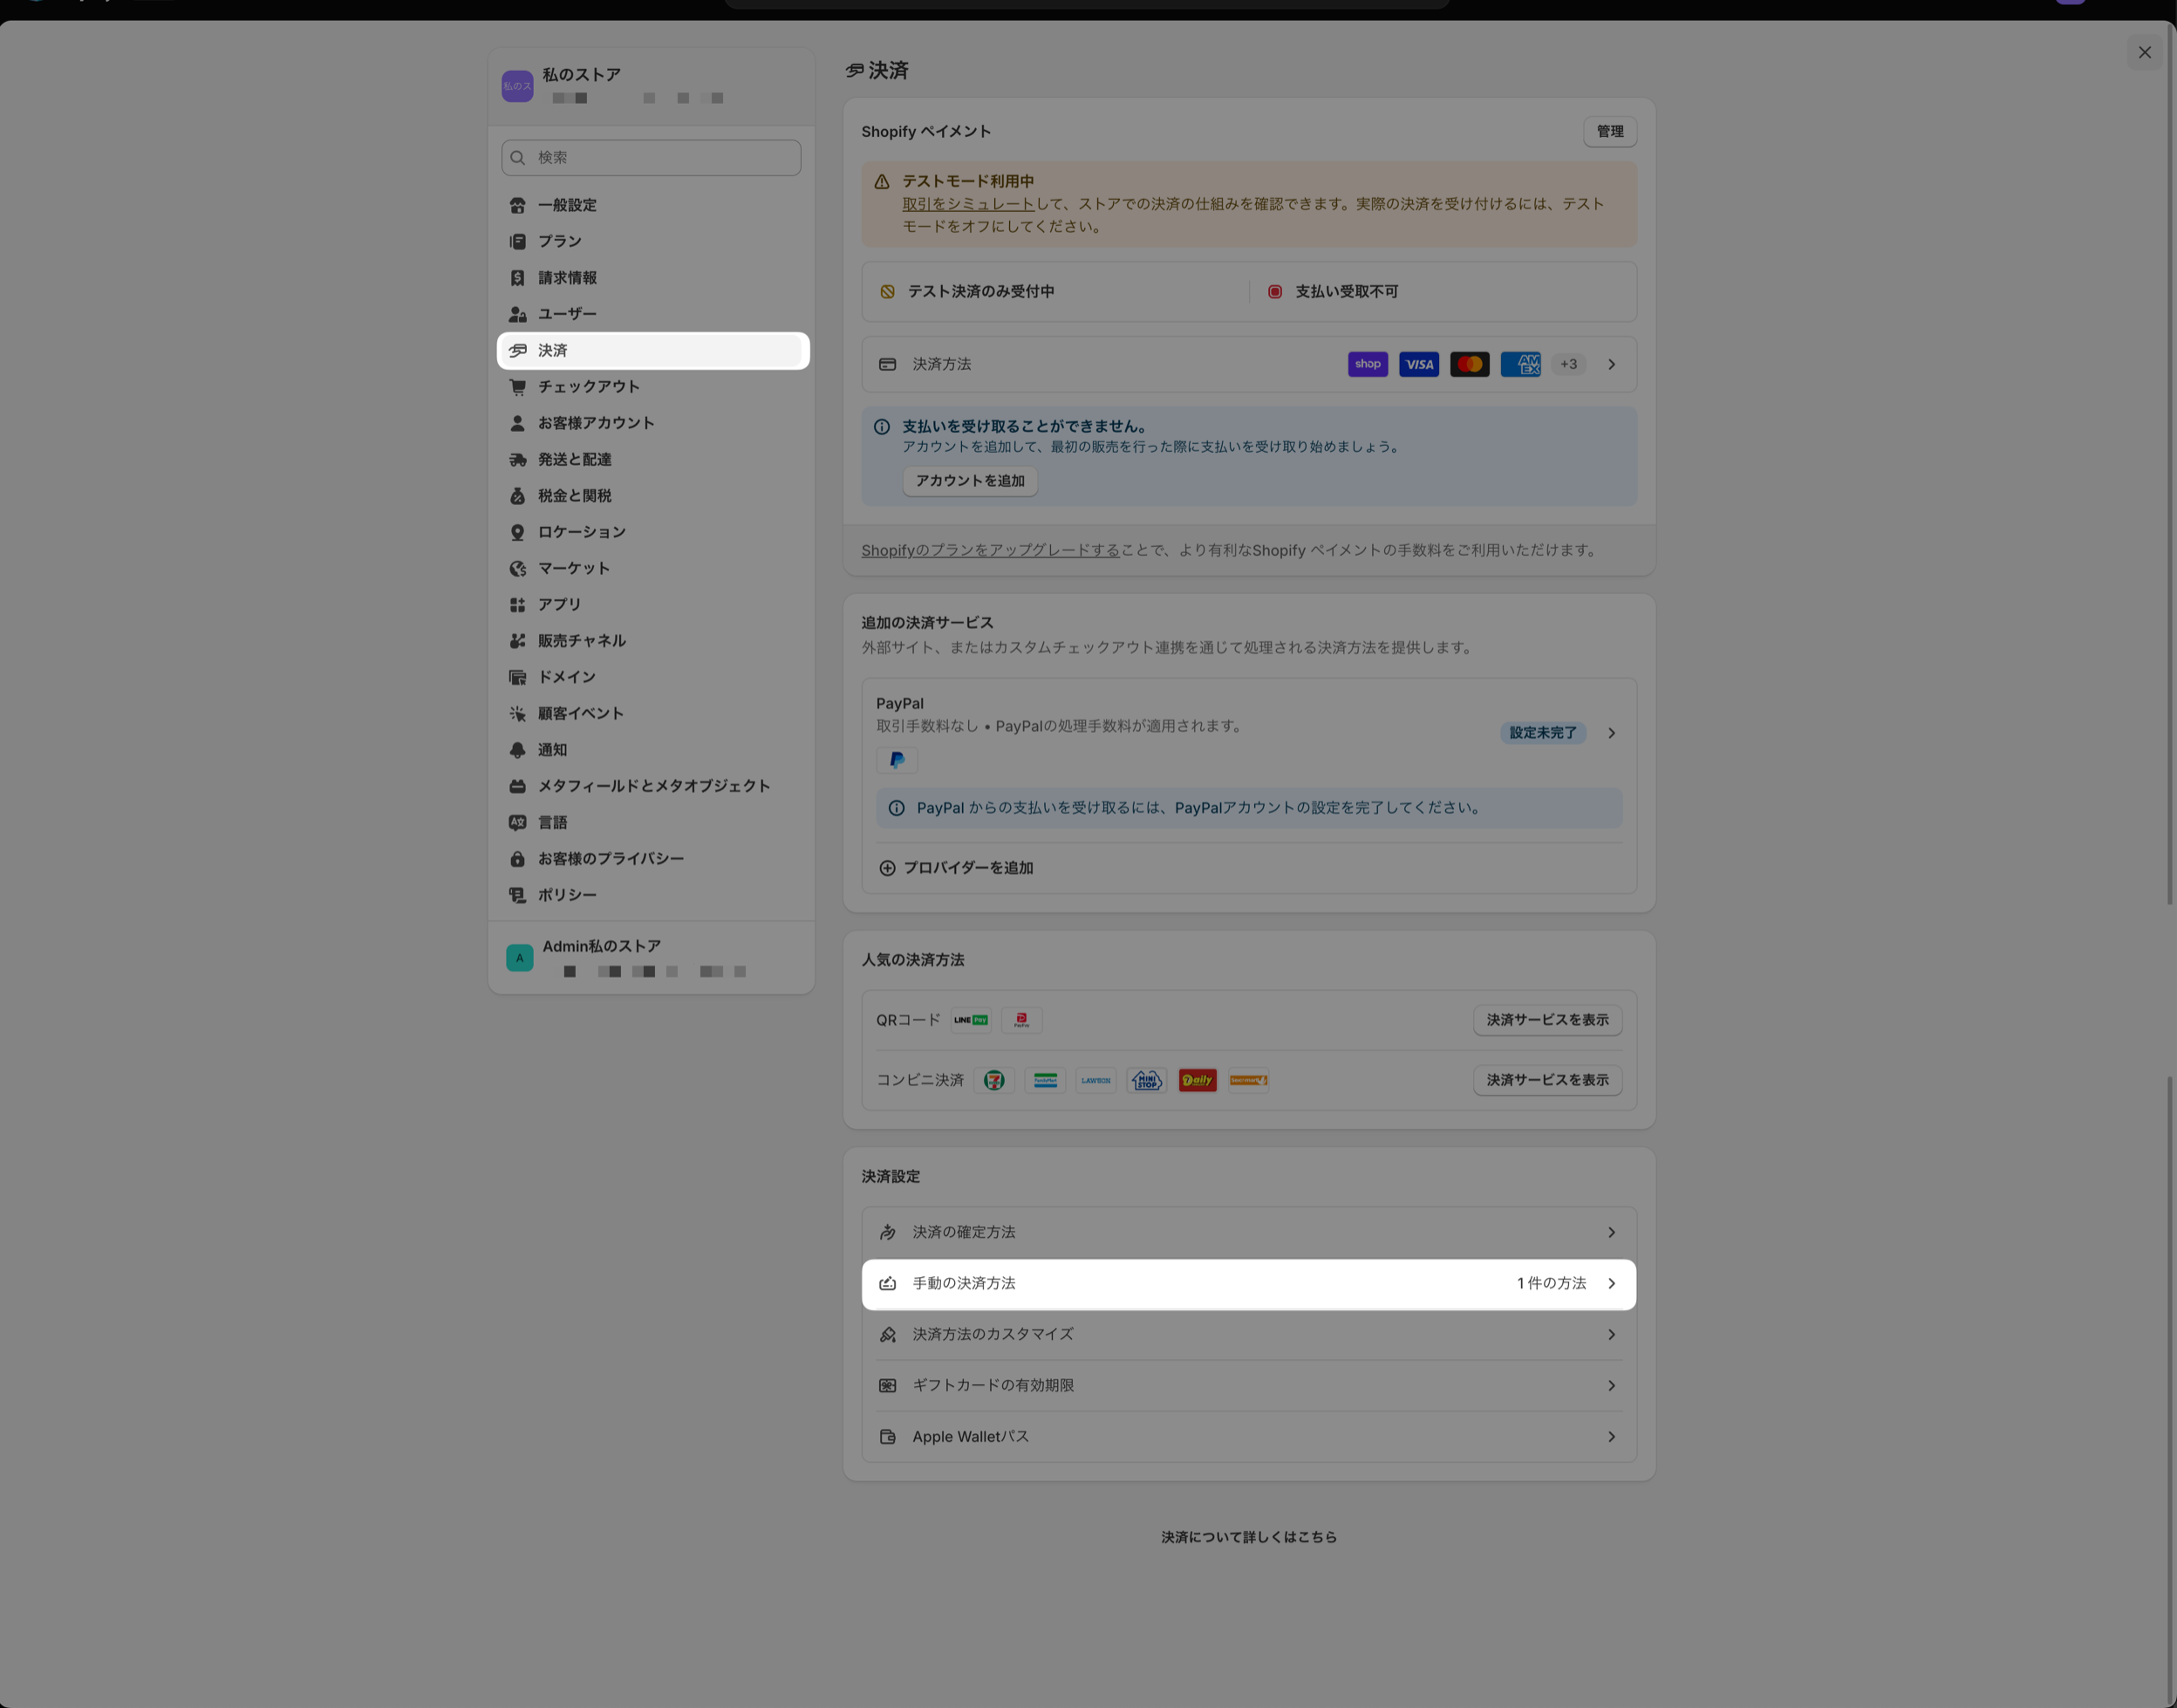Click the 販売チャネル icon

(517, 641)
